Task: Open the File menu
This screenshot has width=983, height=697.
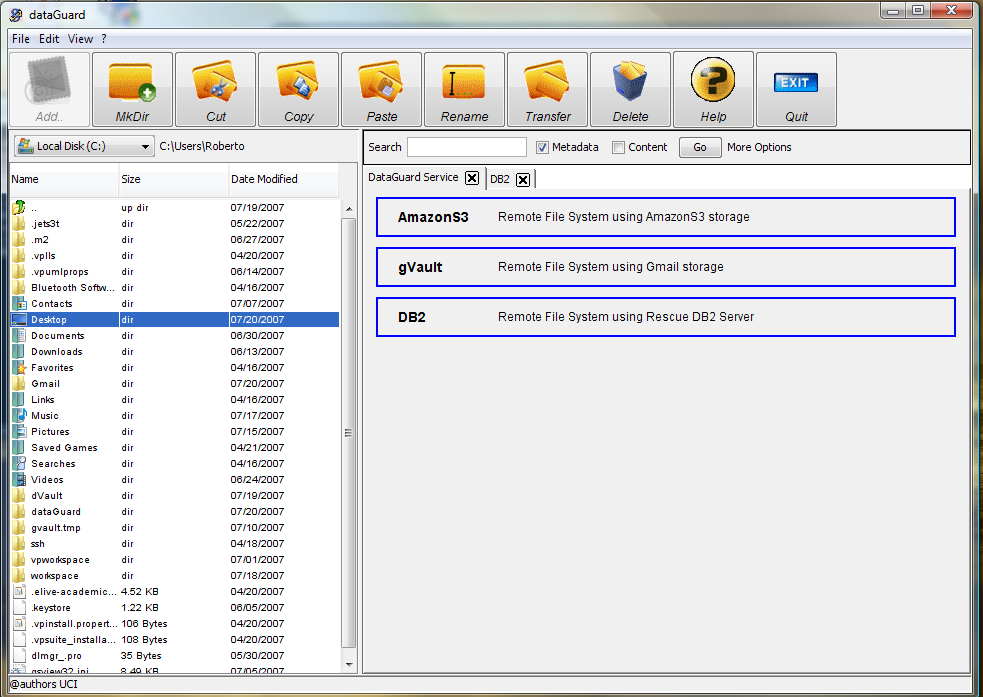Action: (21, 39)
